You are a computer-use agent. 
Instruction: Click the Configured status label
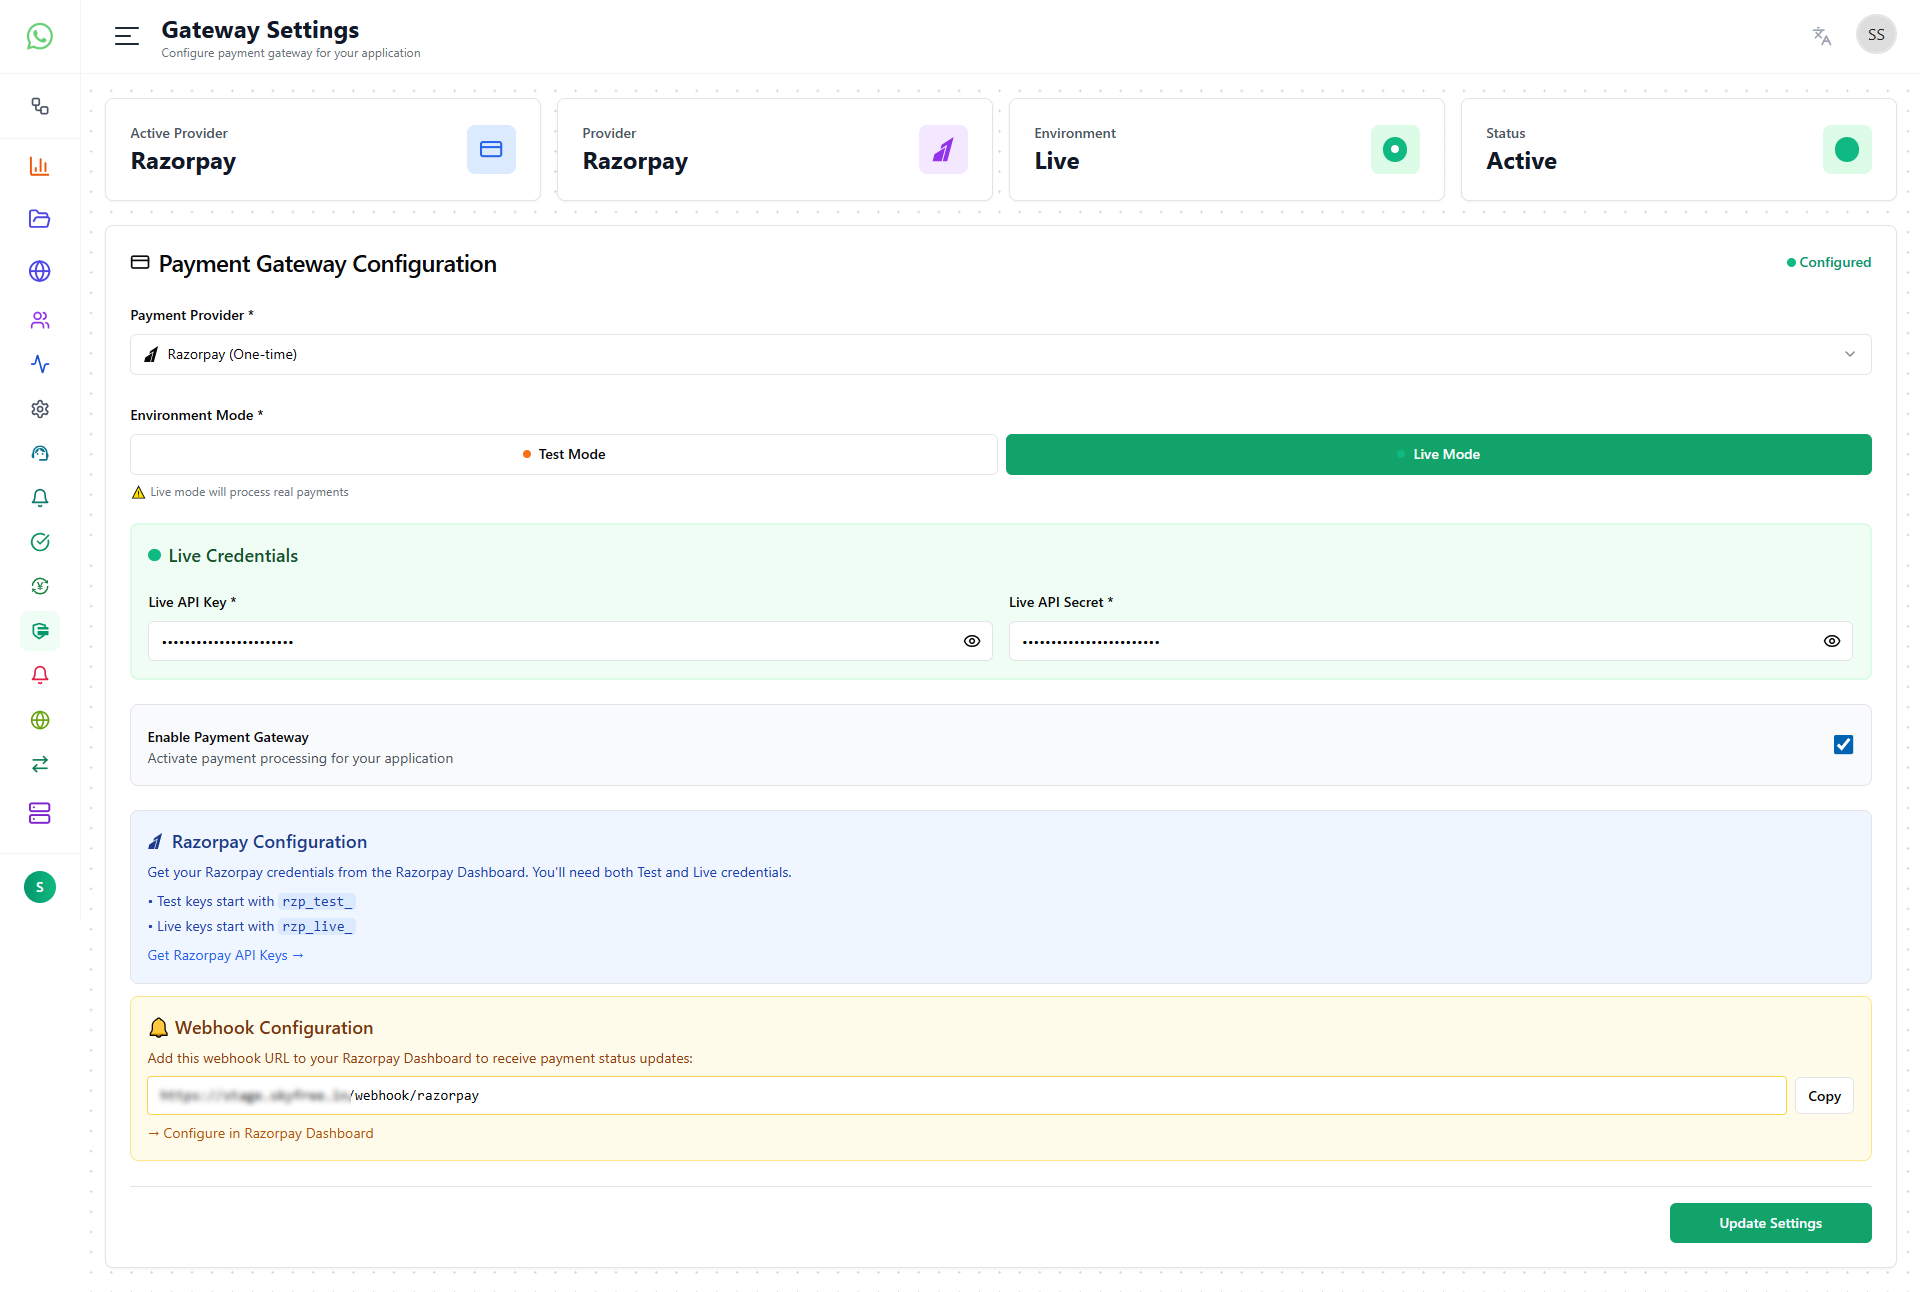tap(1829, 262)
